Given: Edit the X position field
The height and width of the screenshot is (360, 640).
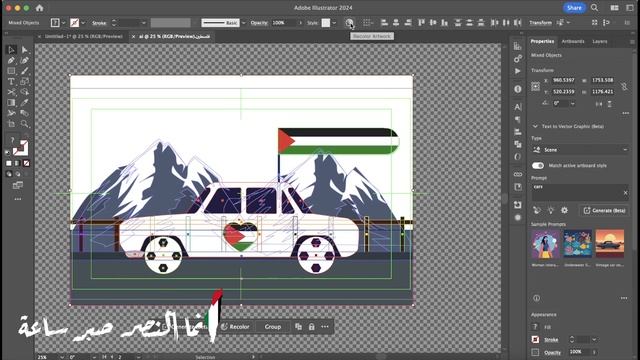Looking at the screenshot, I should (x=564, y=80).
